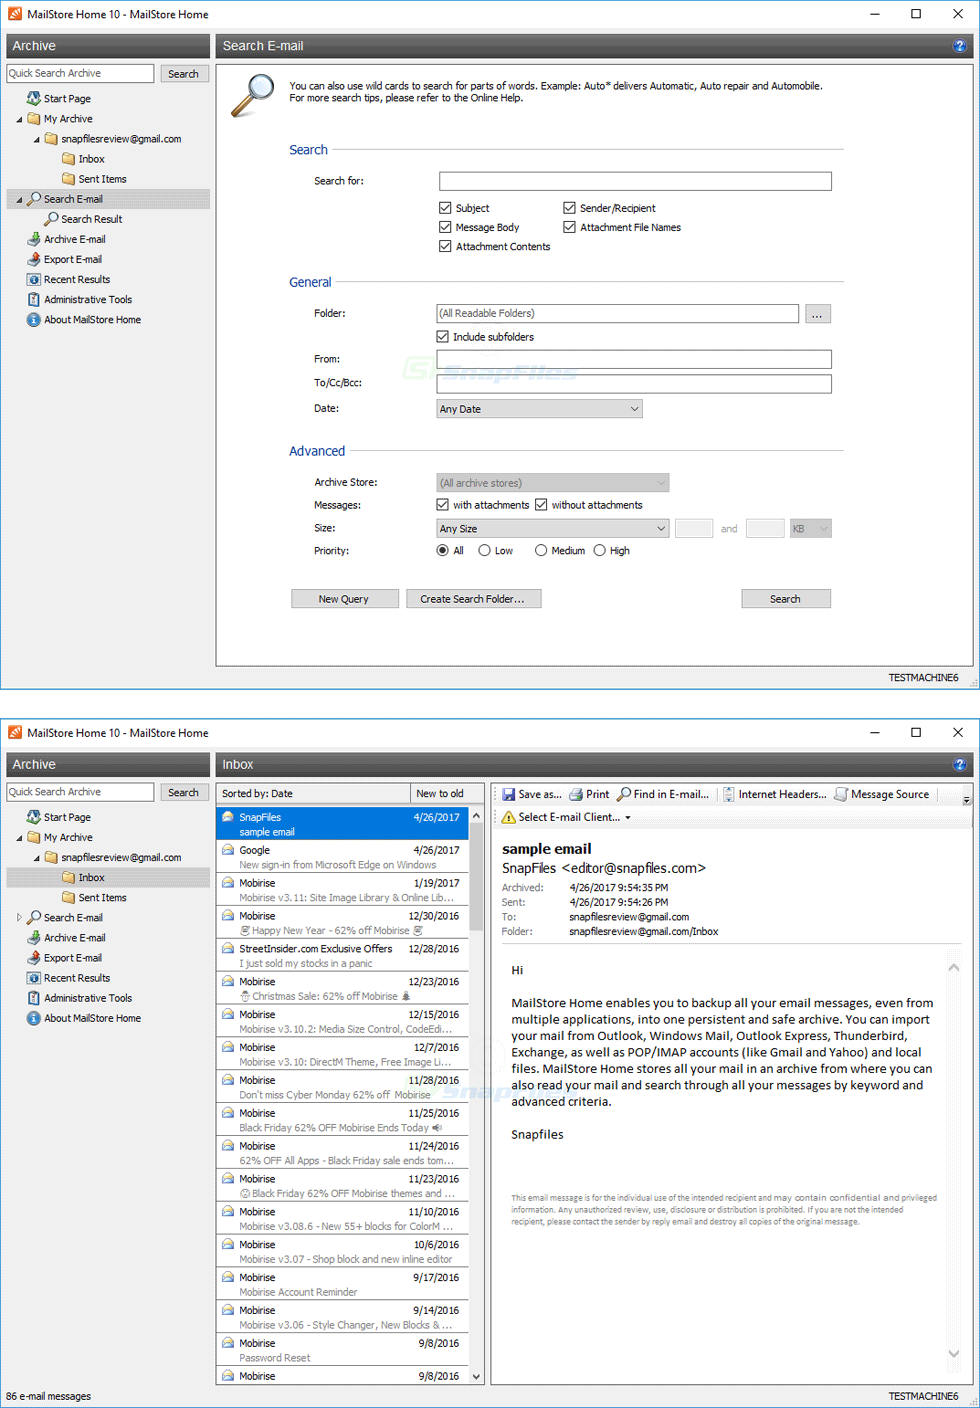Click help icon in Inbox header

pyautogui.click(x=959, y=764)
